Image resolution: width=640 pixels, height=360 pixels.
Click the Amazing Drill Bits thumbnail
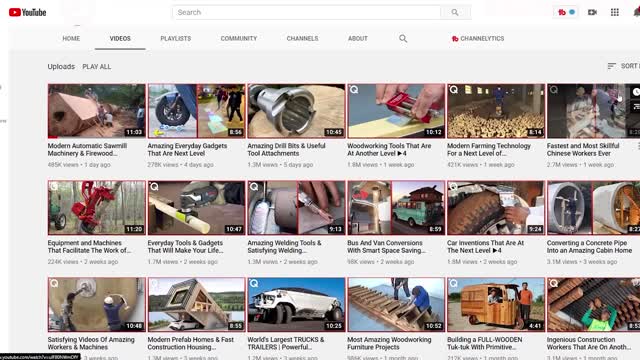pyautogui.click(x=296, y=111)
